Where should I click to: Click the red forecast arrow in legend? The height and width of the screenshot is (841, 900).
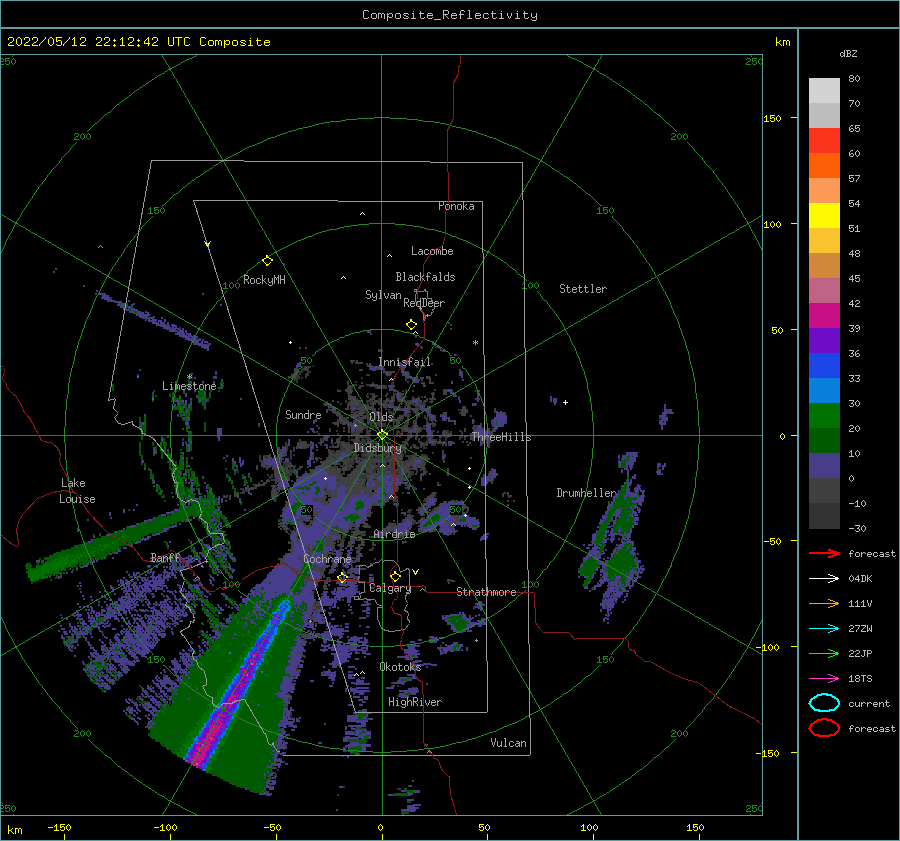(824, 553)
